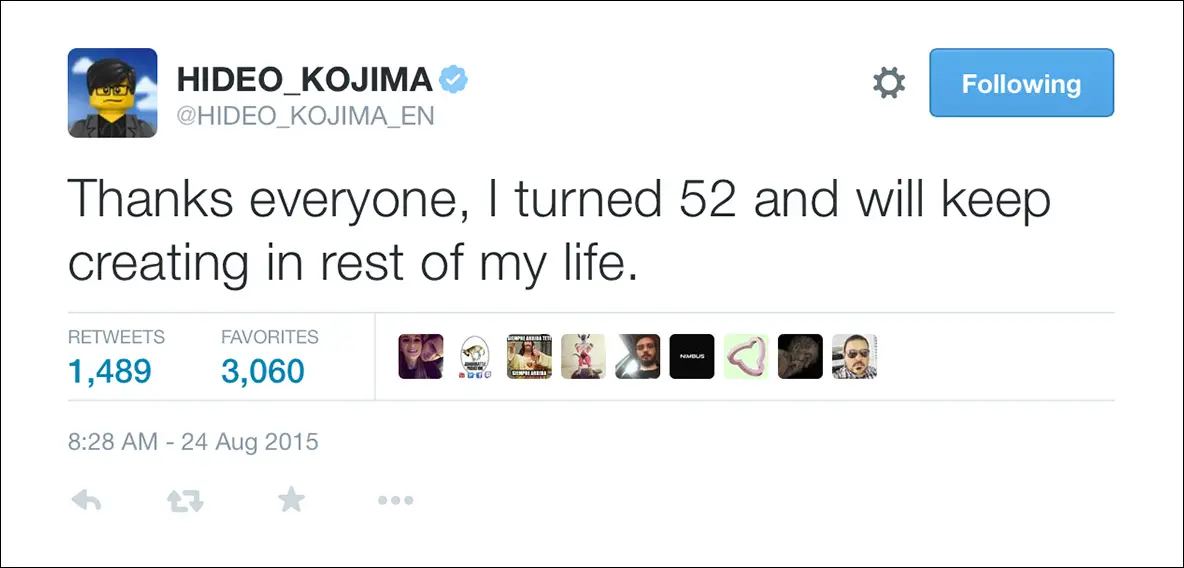This screenshot has width=1184, height=568.
Task: Click the reply arrow icon
Action: tap(87, 501)
